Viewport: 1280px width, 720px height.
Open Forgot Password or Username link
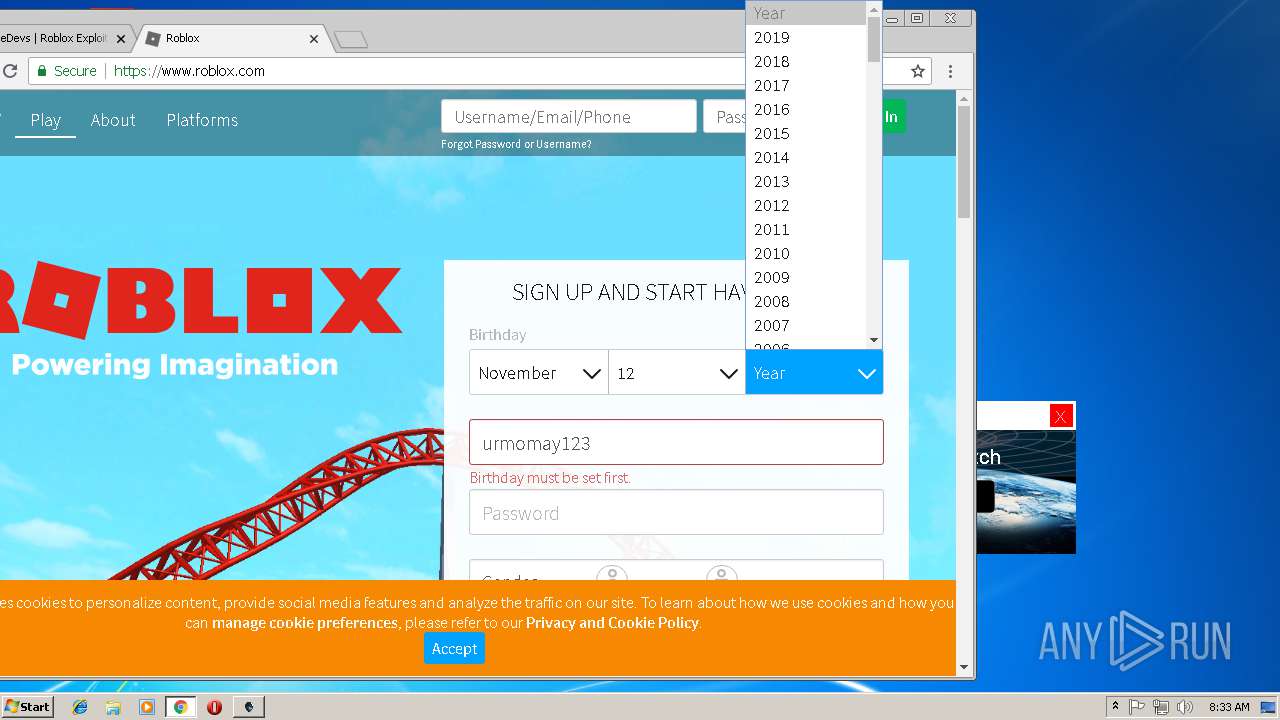(x=516, y=144)
